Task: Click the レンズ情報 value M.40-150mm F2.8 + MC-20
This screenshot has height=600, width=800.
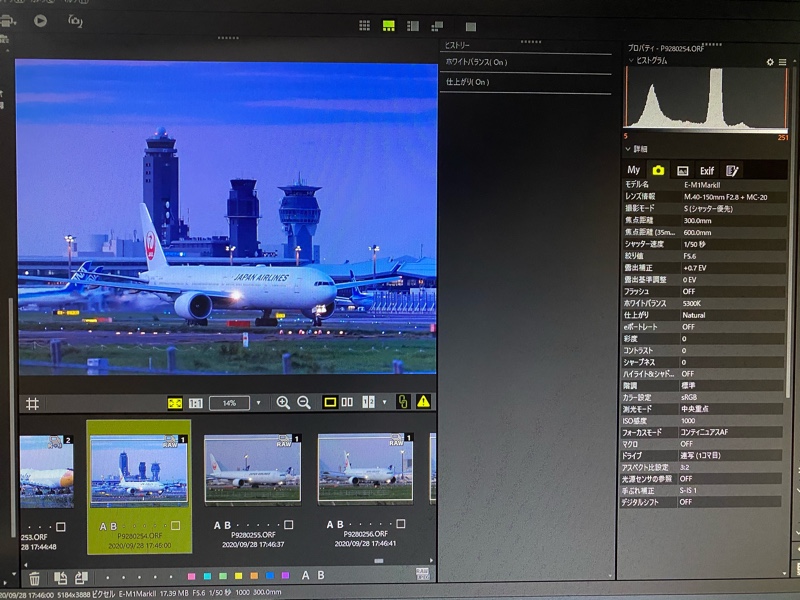Action: click(x=726, y=197)
